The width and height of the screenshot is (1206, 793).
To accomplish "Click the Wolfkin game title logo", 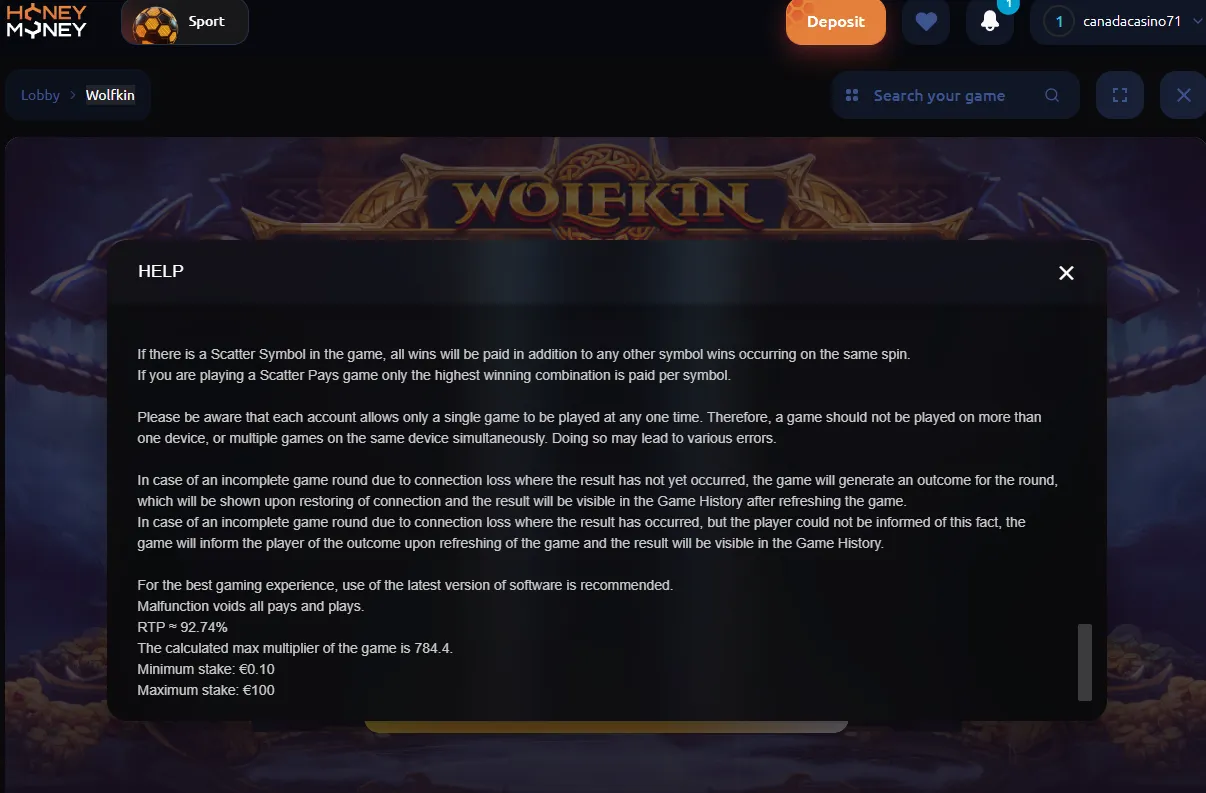I will [x=601, y=200].
